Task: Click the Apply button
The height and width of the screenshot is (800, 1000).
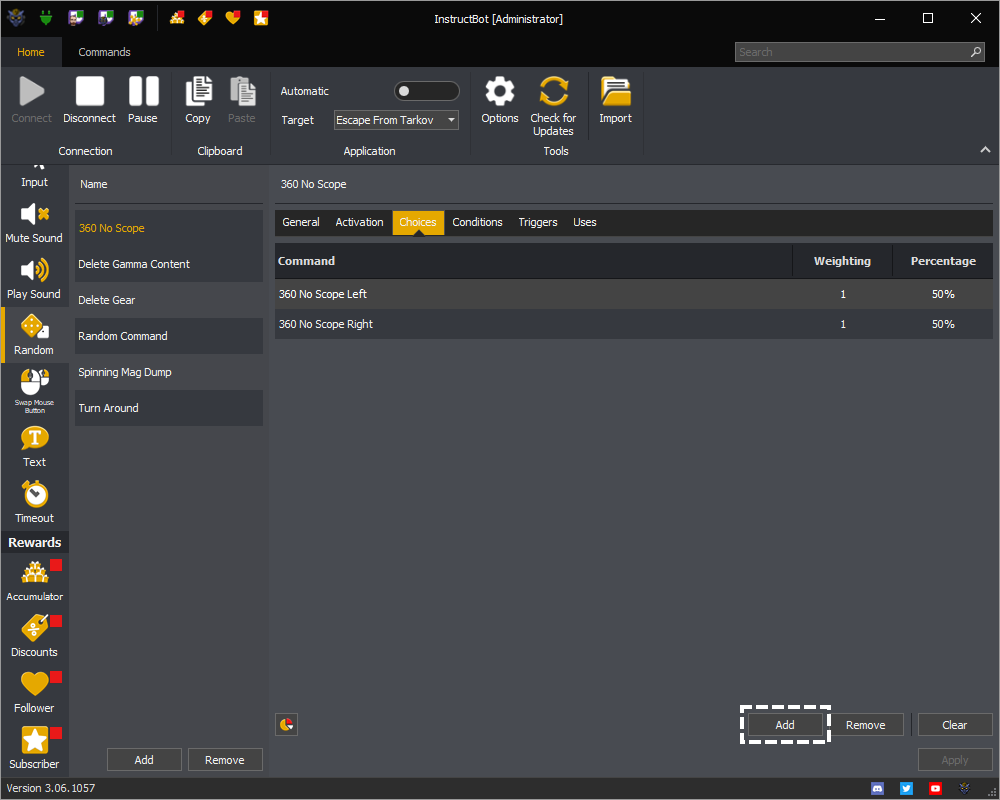Action: pos(955,760)
